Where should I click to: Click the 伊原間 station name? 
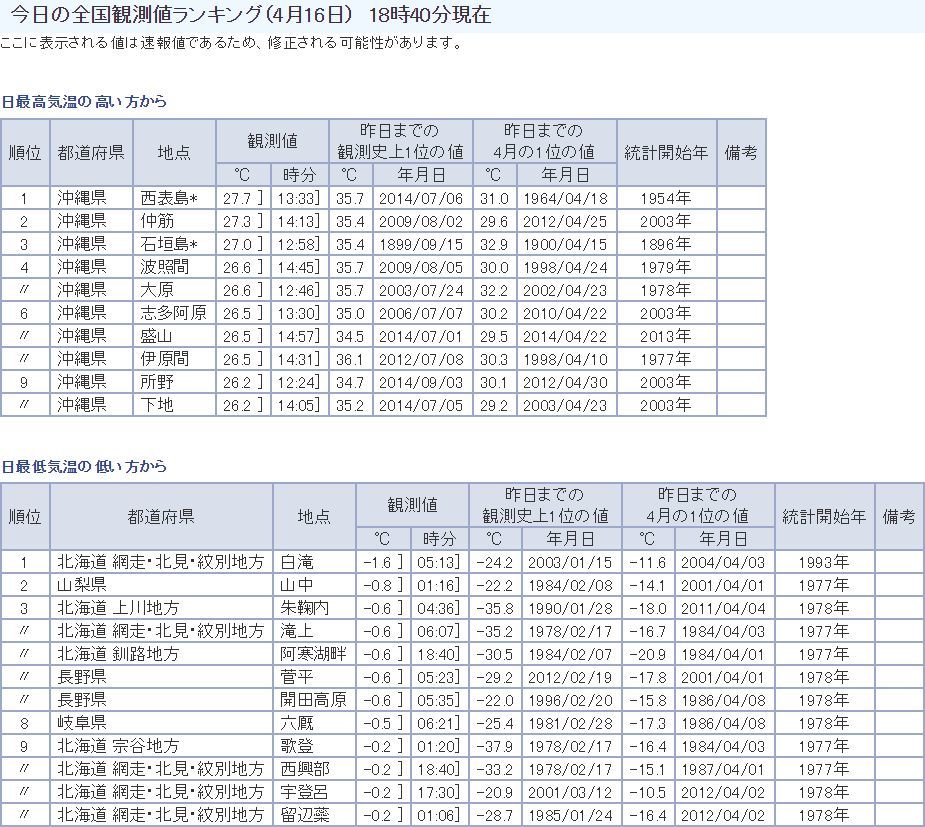(164, 359)
